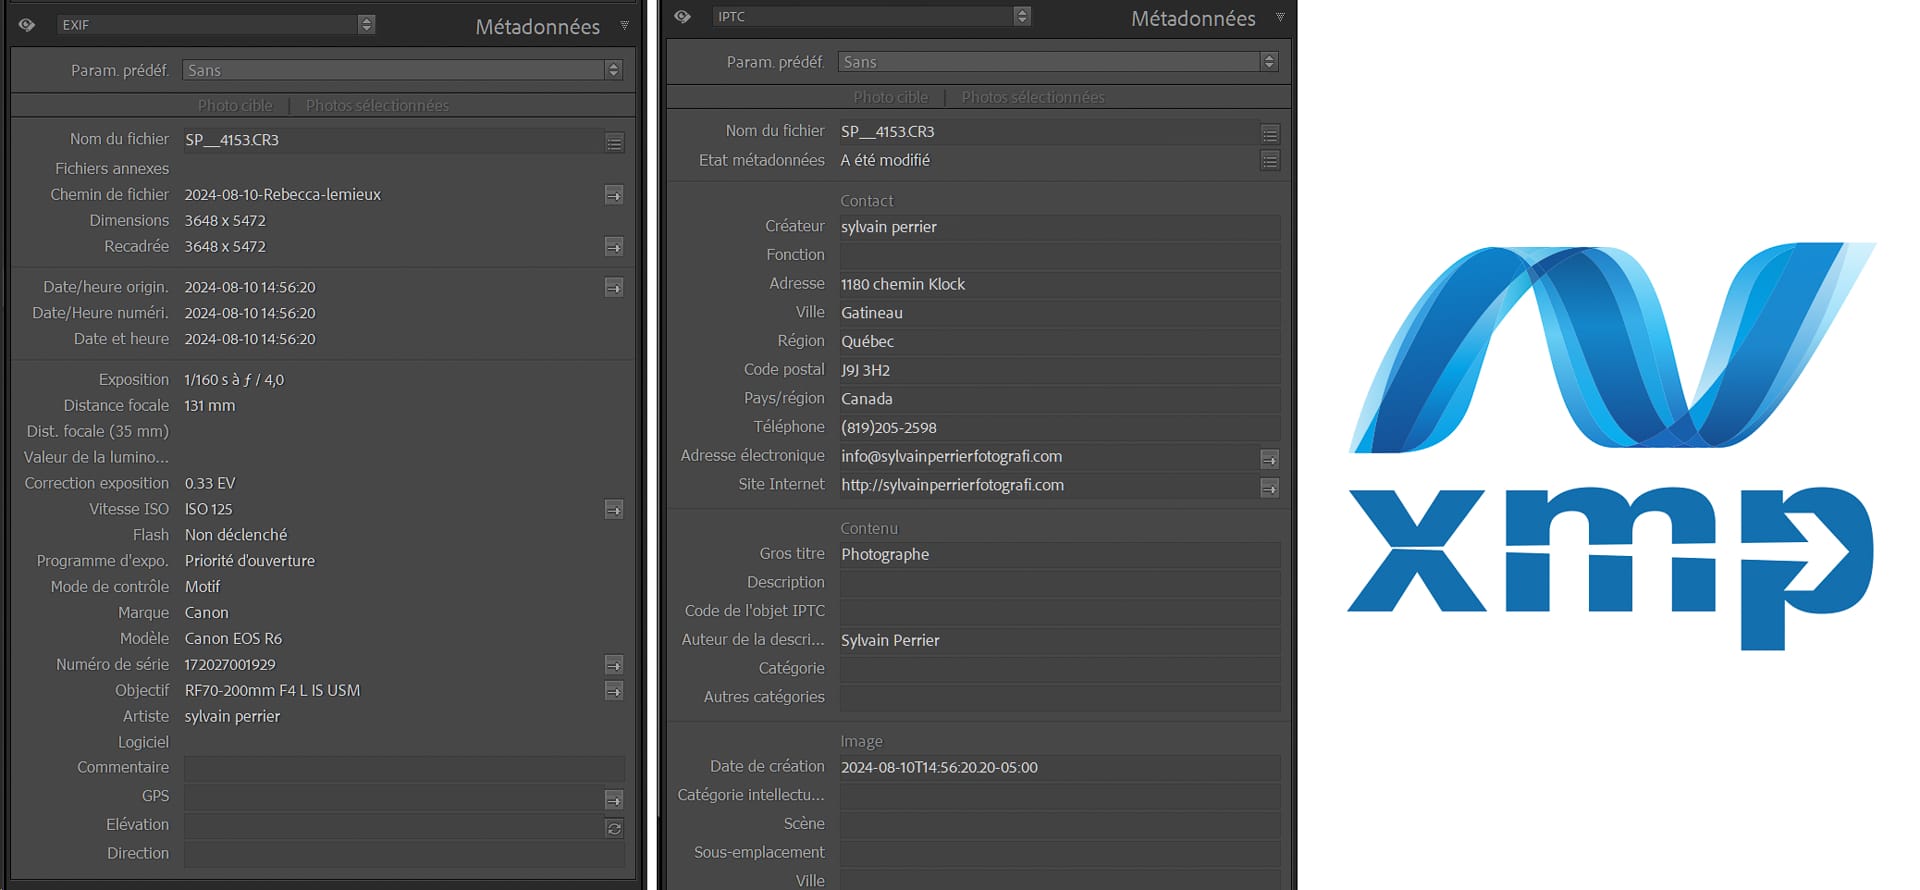
Task: Click the list icon beside Etat métadonnées
Action: coord(1269,161)
